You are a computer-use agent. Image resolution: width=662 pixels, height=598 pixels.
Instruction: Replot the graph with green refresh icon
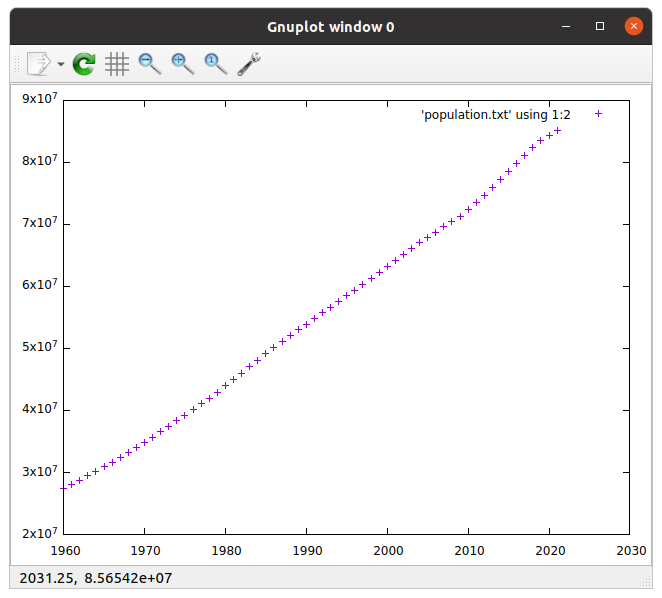pos(85,64)
